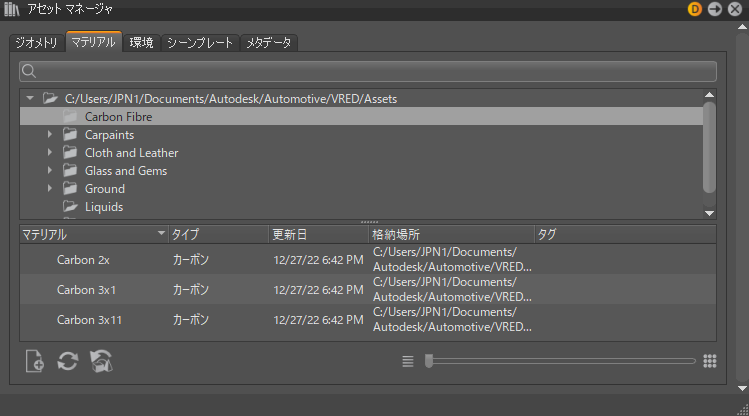749x416 pixels.
Task: Click the Assets root path text
Action: click(x=231, y=99)
